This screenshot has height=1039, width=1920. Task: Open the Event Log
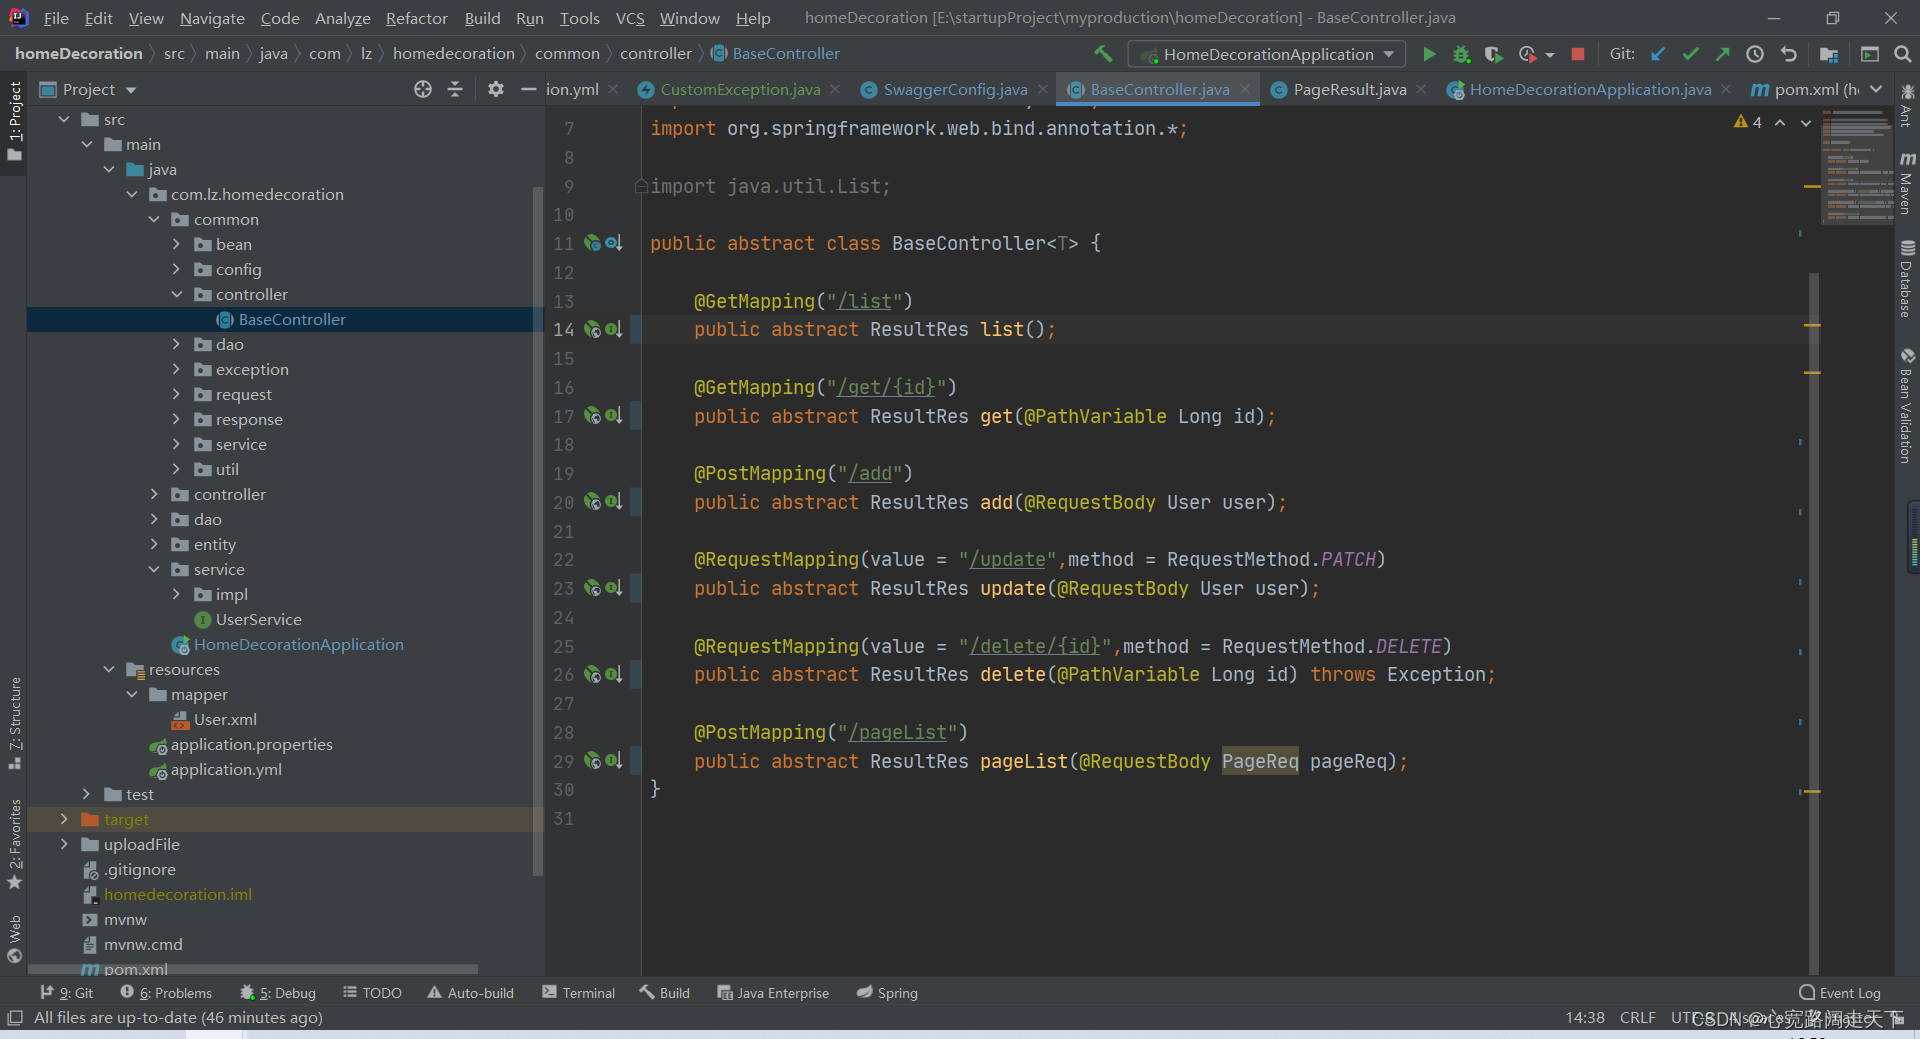1839,993
